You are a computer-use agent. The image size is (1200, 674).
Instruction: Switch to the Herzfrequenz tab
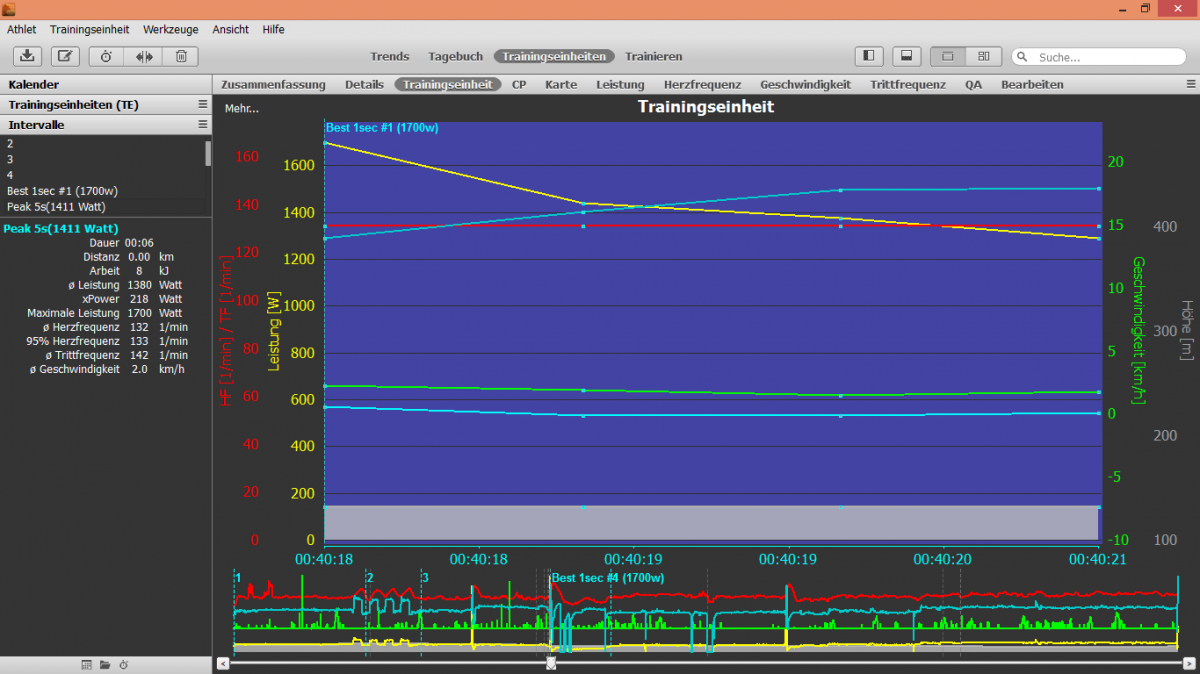point(702,85)
